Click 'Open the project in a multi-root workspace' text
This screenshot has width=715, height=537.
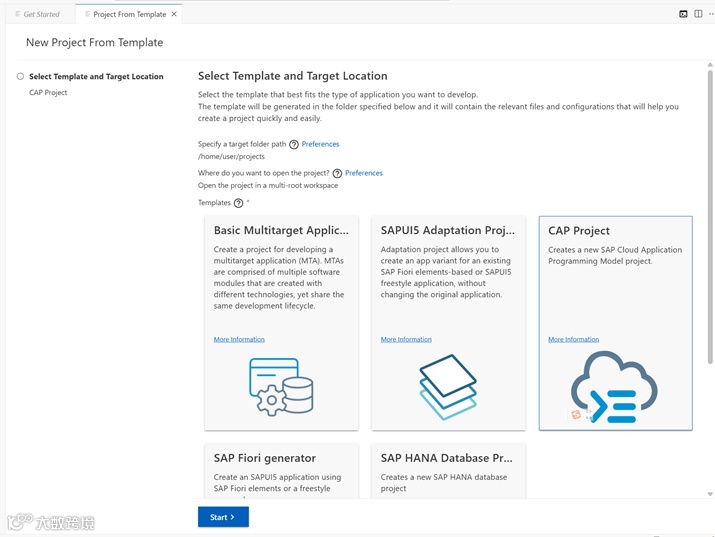[268, 186]
